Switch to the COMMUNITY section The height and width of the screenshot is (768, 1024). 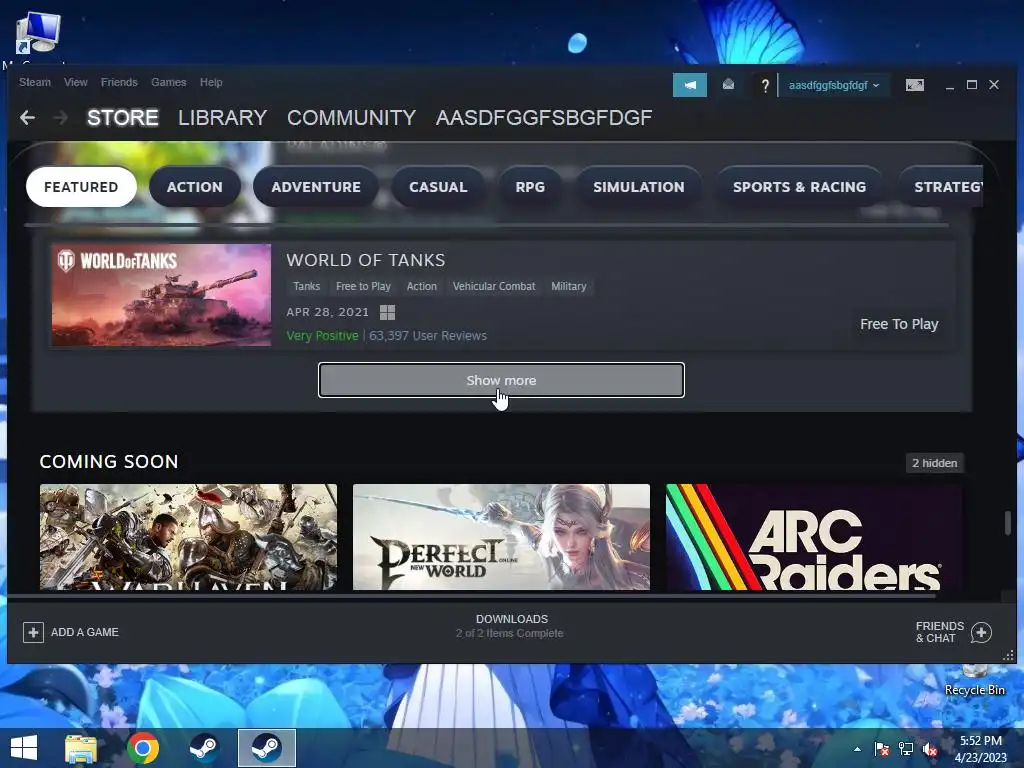coord(351,118)
